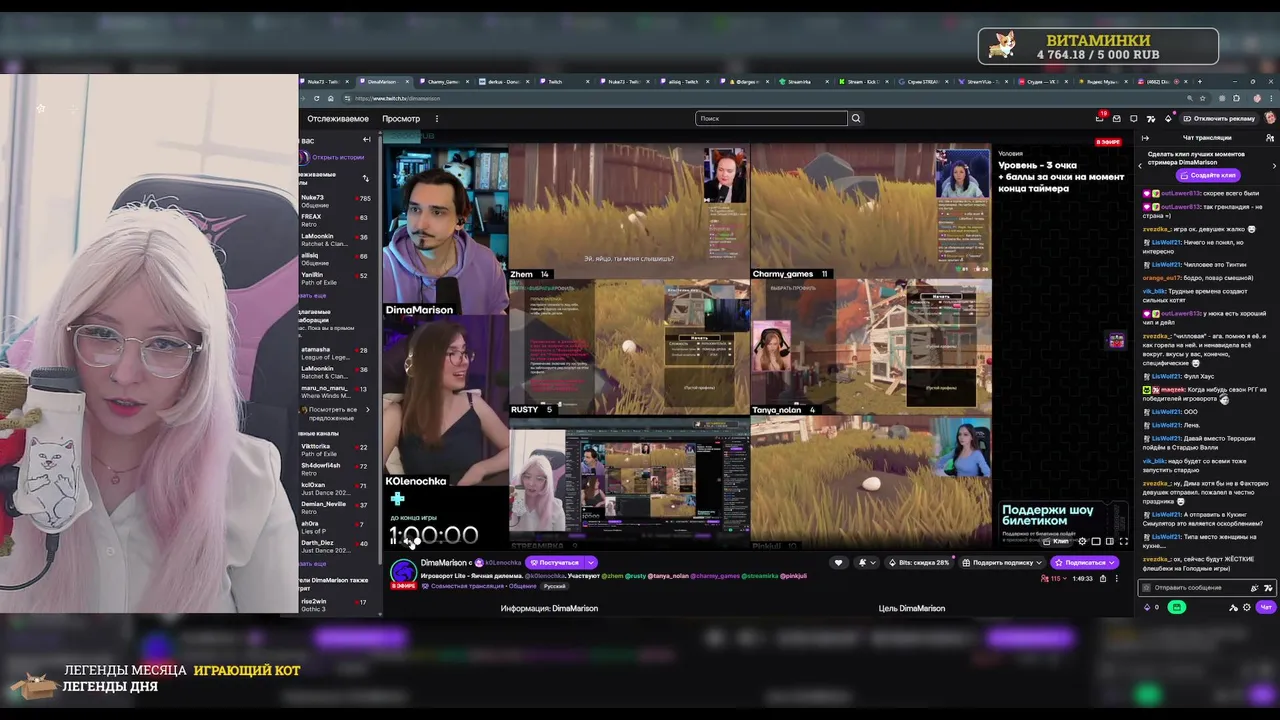Open channel points balance icon
The height and width of the screenshot is (720, 1280).
click(x=1151, y=607)
